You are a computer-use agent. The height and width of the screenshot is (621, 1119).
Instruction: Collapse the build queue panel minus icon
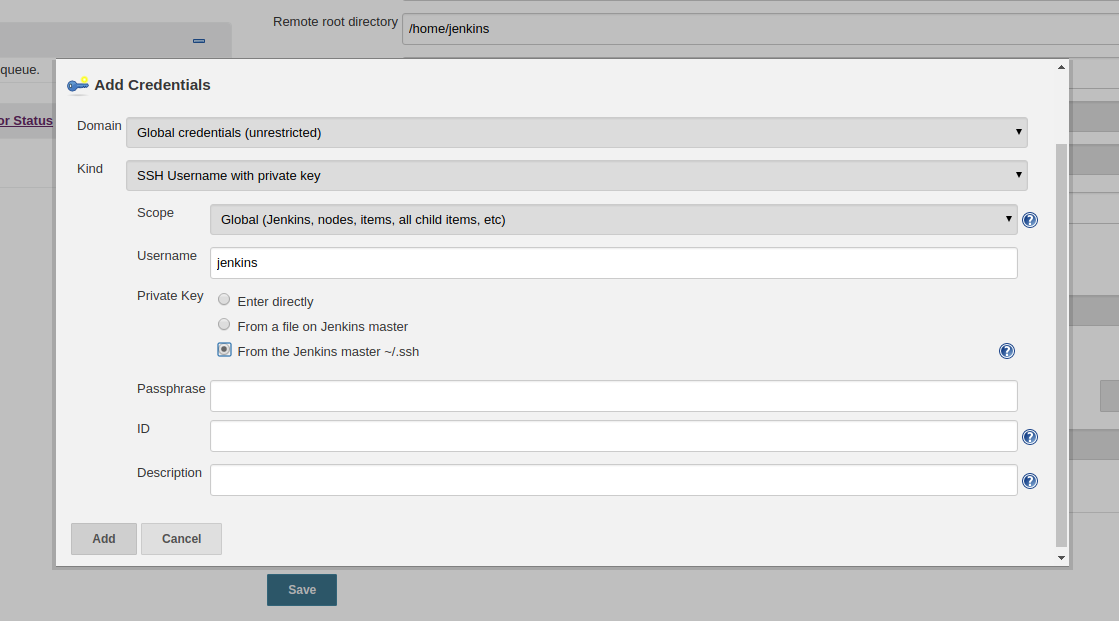tap(199, 41)
